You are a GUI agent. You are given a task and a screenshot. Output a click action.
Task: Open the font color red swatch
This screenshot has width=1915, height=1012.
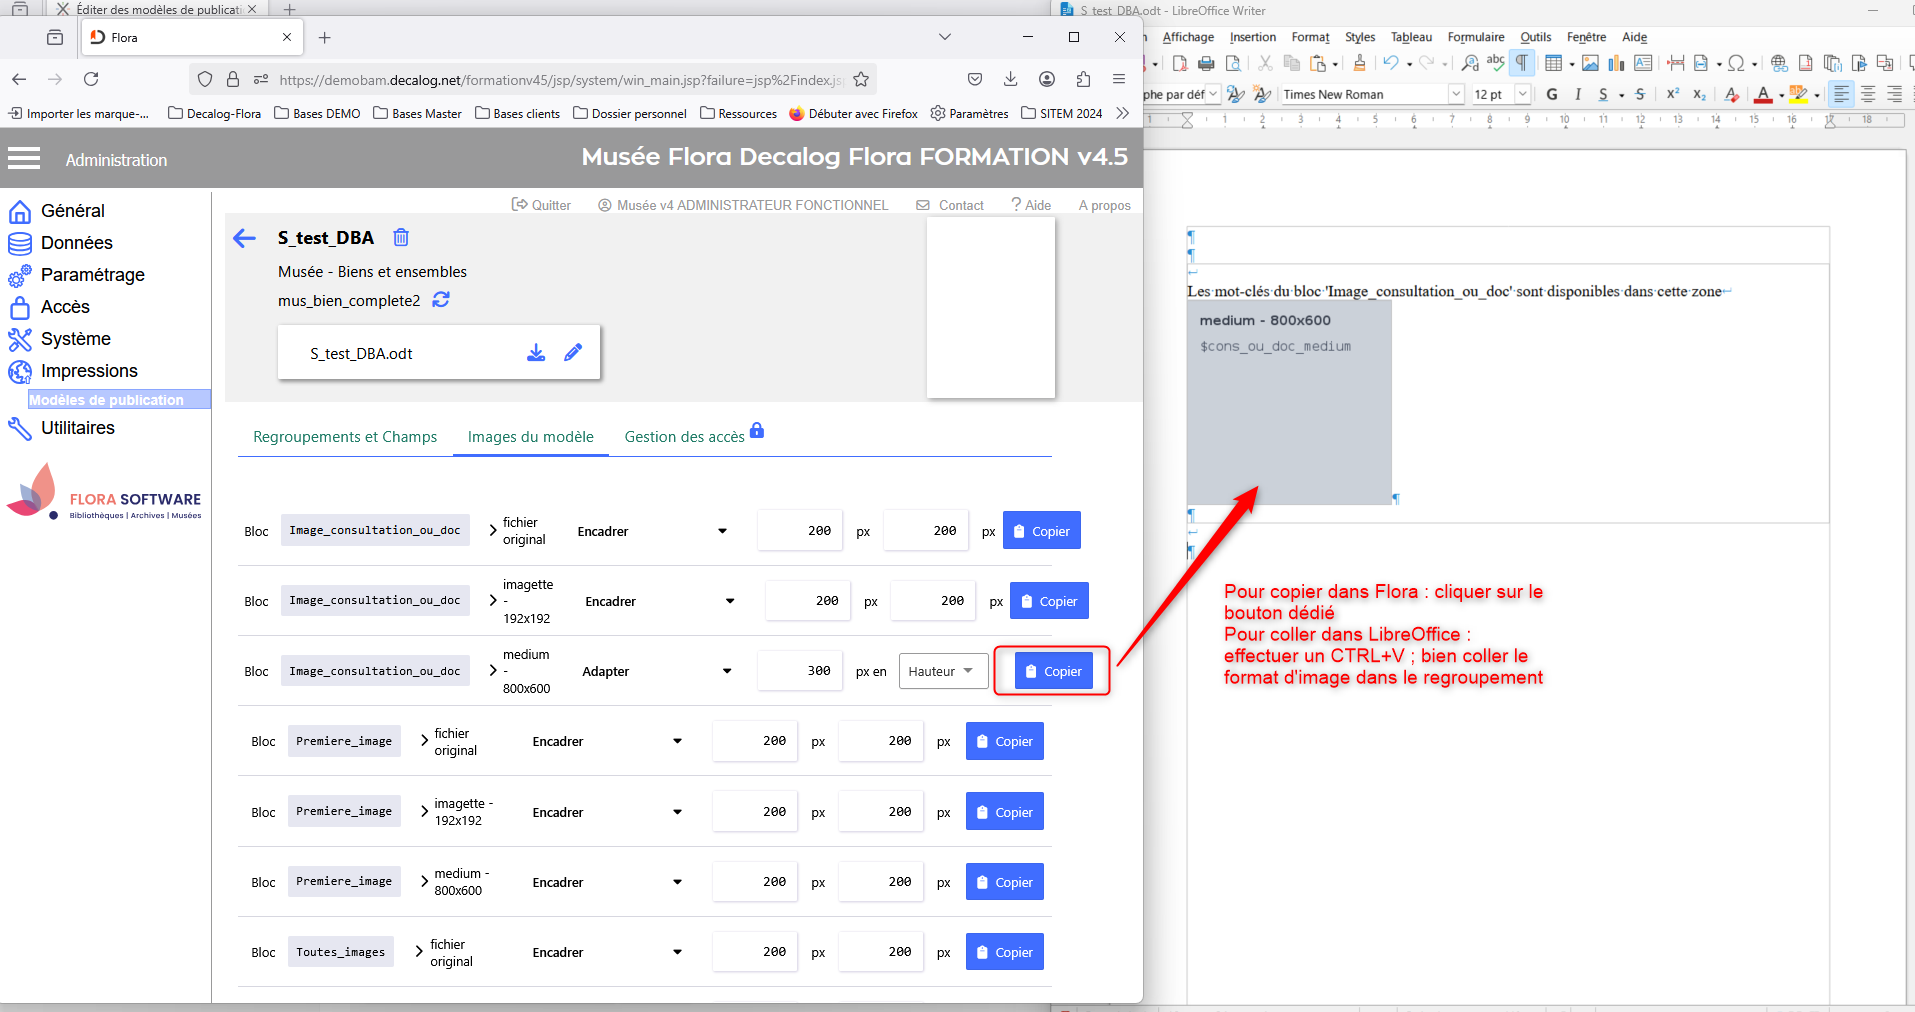1763,94
